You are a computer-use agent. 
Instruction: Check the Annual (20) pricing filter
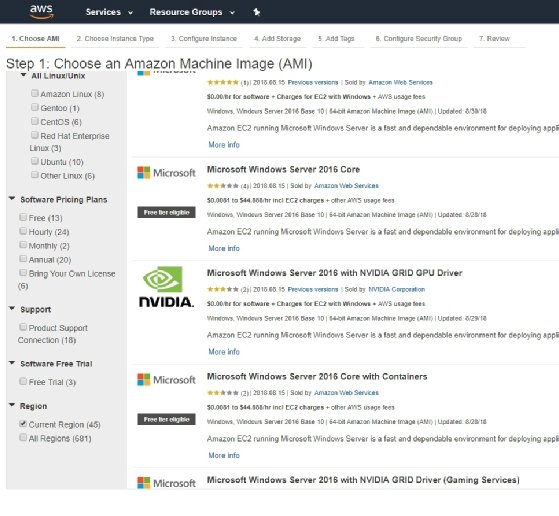point(23,259)
